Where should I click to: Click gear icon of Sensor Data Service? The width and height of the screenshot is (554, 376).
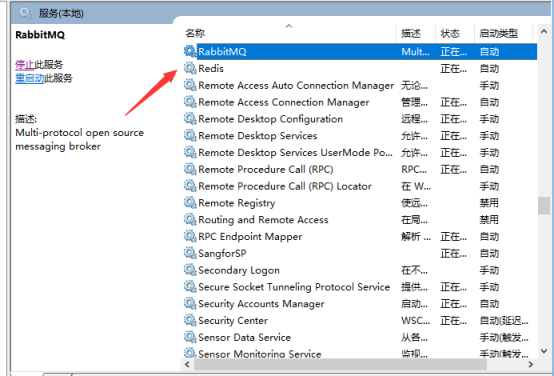[190, 337]
